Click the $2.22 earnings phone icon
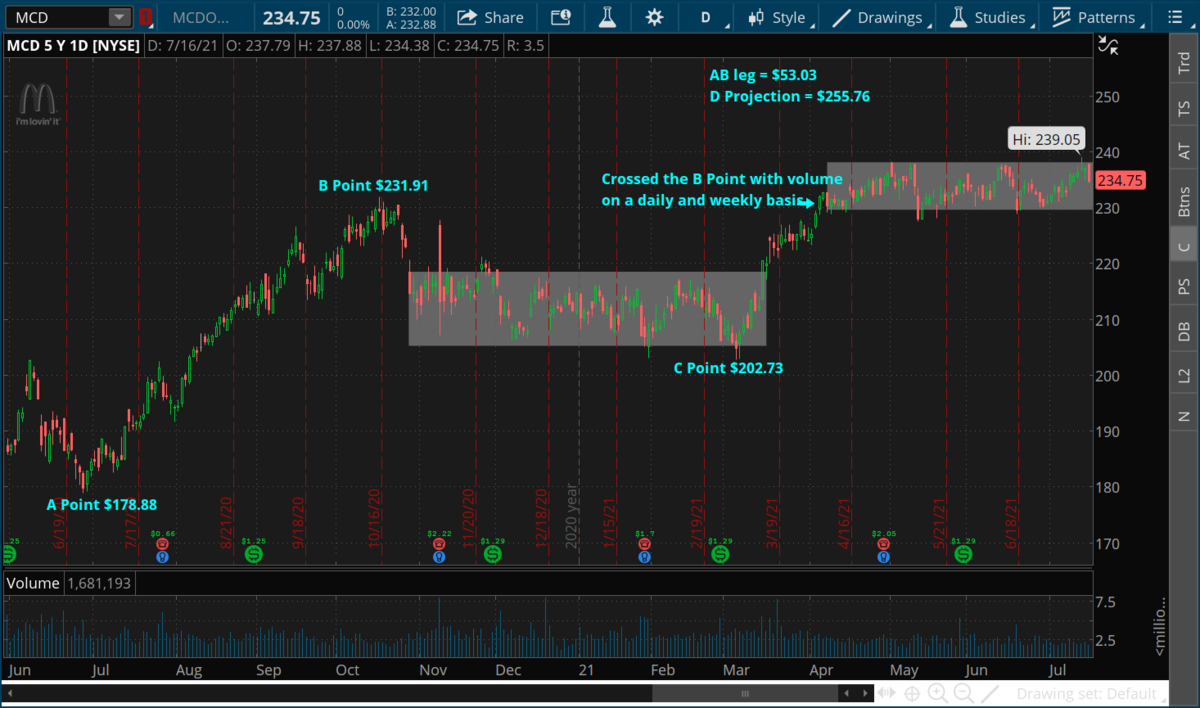Image resolution: width=1200 pixels, height=708 pixels. tap(438, 545)
